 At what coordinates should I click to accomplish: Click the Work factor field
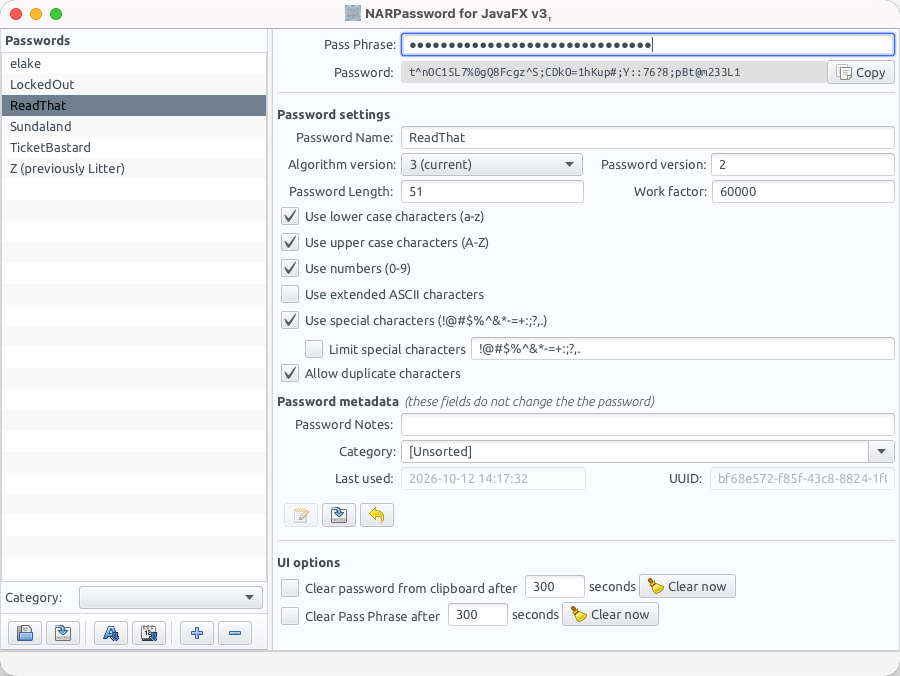[x=803, y=192]
